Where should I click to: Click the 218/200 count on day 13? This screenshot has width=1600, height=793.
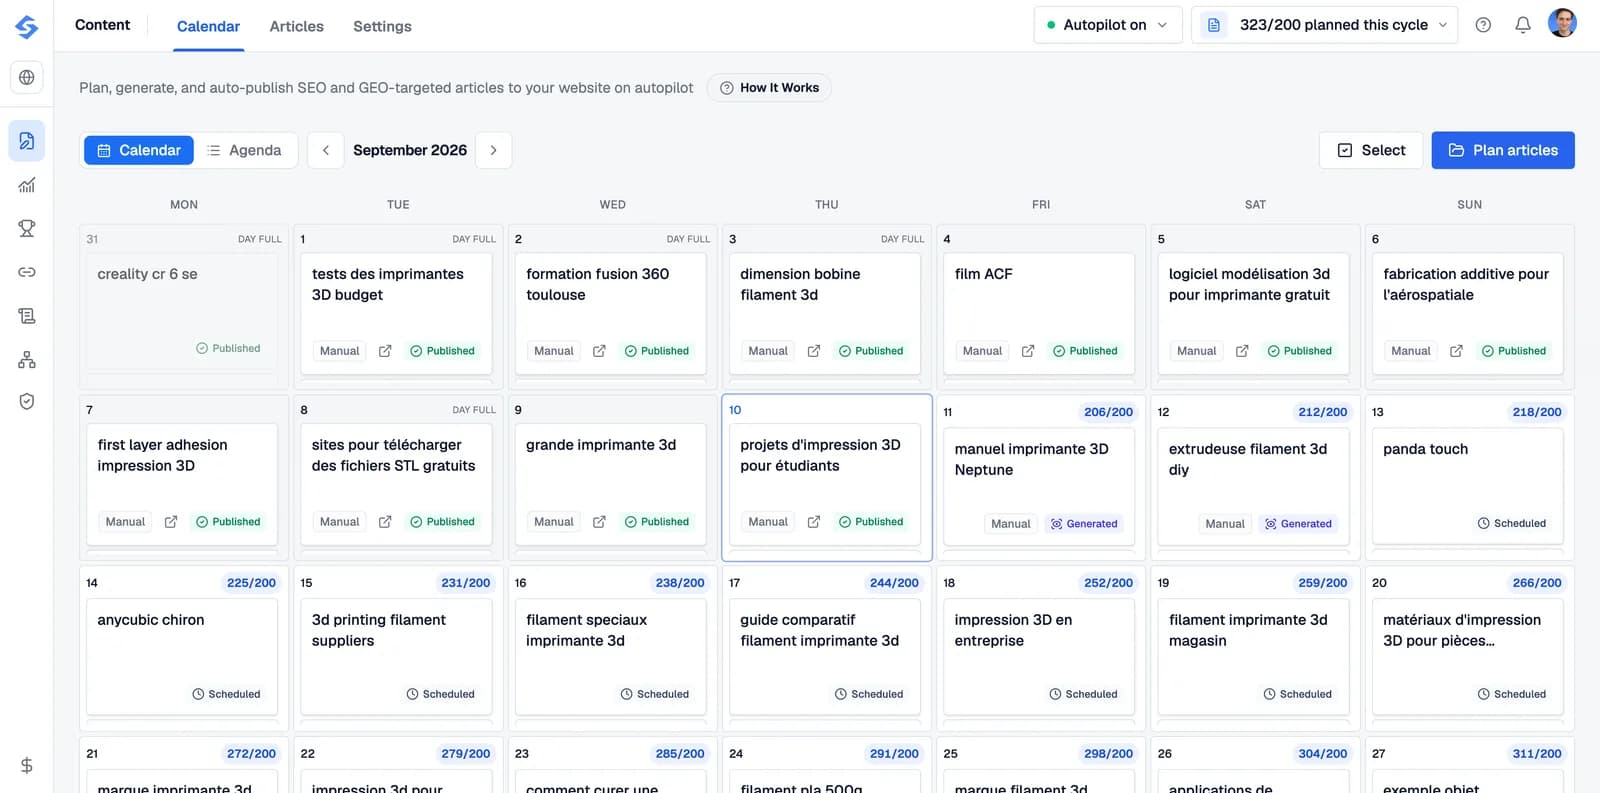point(1537,412)
